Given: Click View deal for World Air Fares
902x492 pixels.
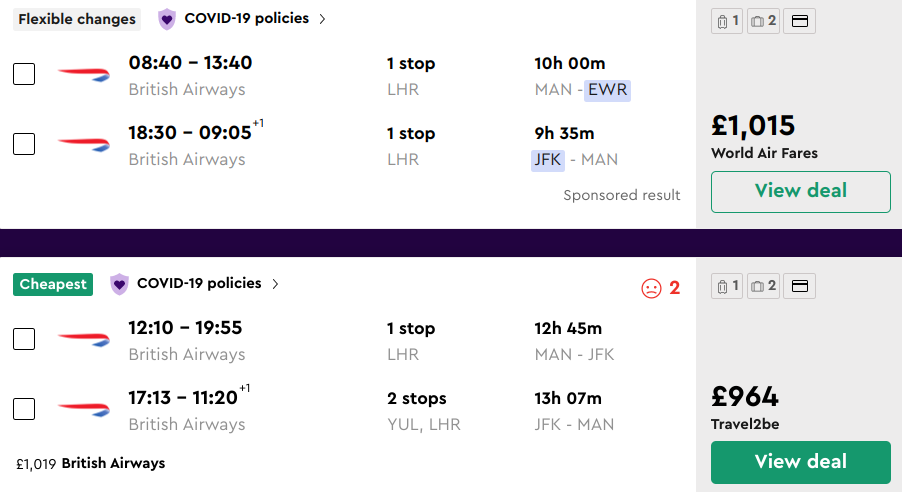Looking at the screenshot, I should (x=800, y=191).
